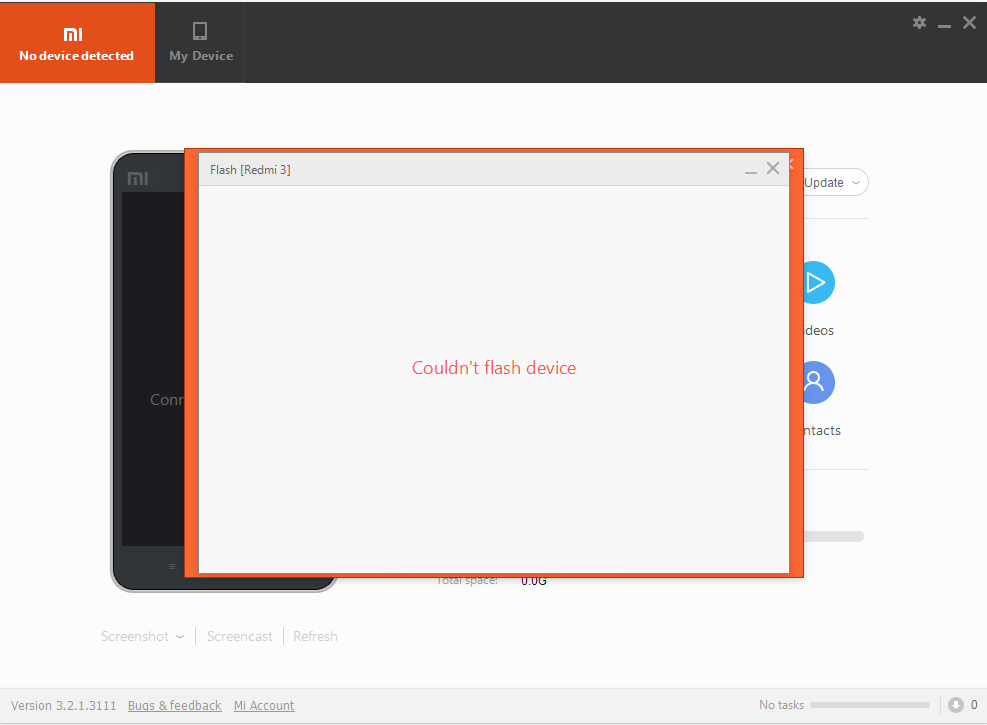987x725 pixels.
Task: Open the Contacts person icon
Action: tap(819, 382)
